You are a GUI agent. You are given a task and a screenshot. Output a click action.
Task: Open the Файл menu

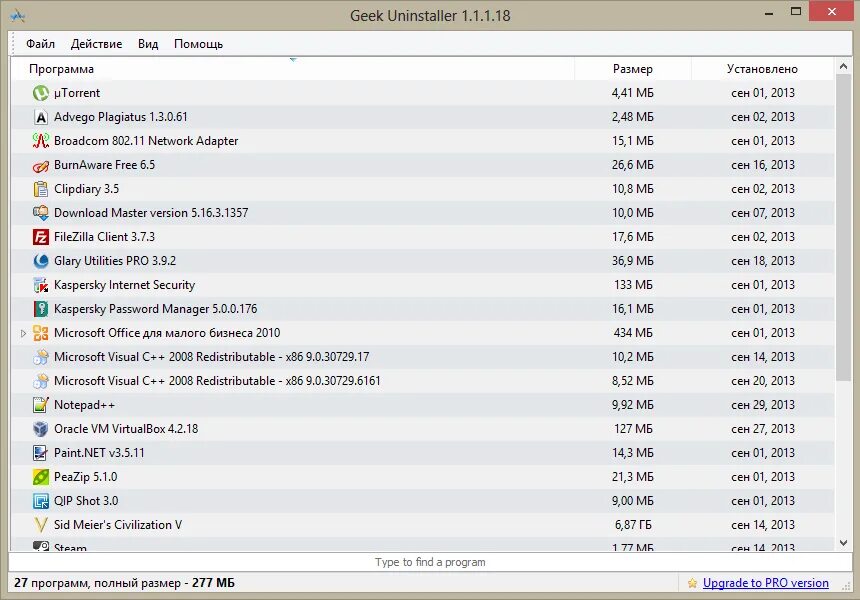pyautogui.click(x=41, y=44)
